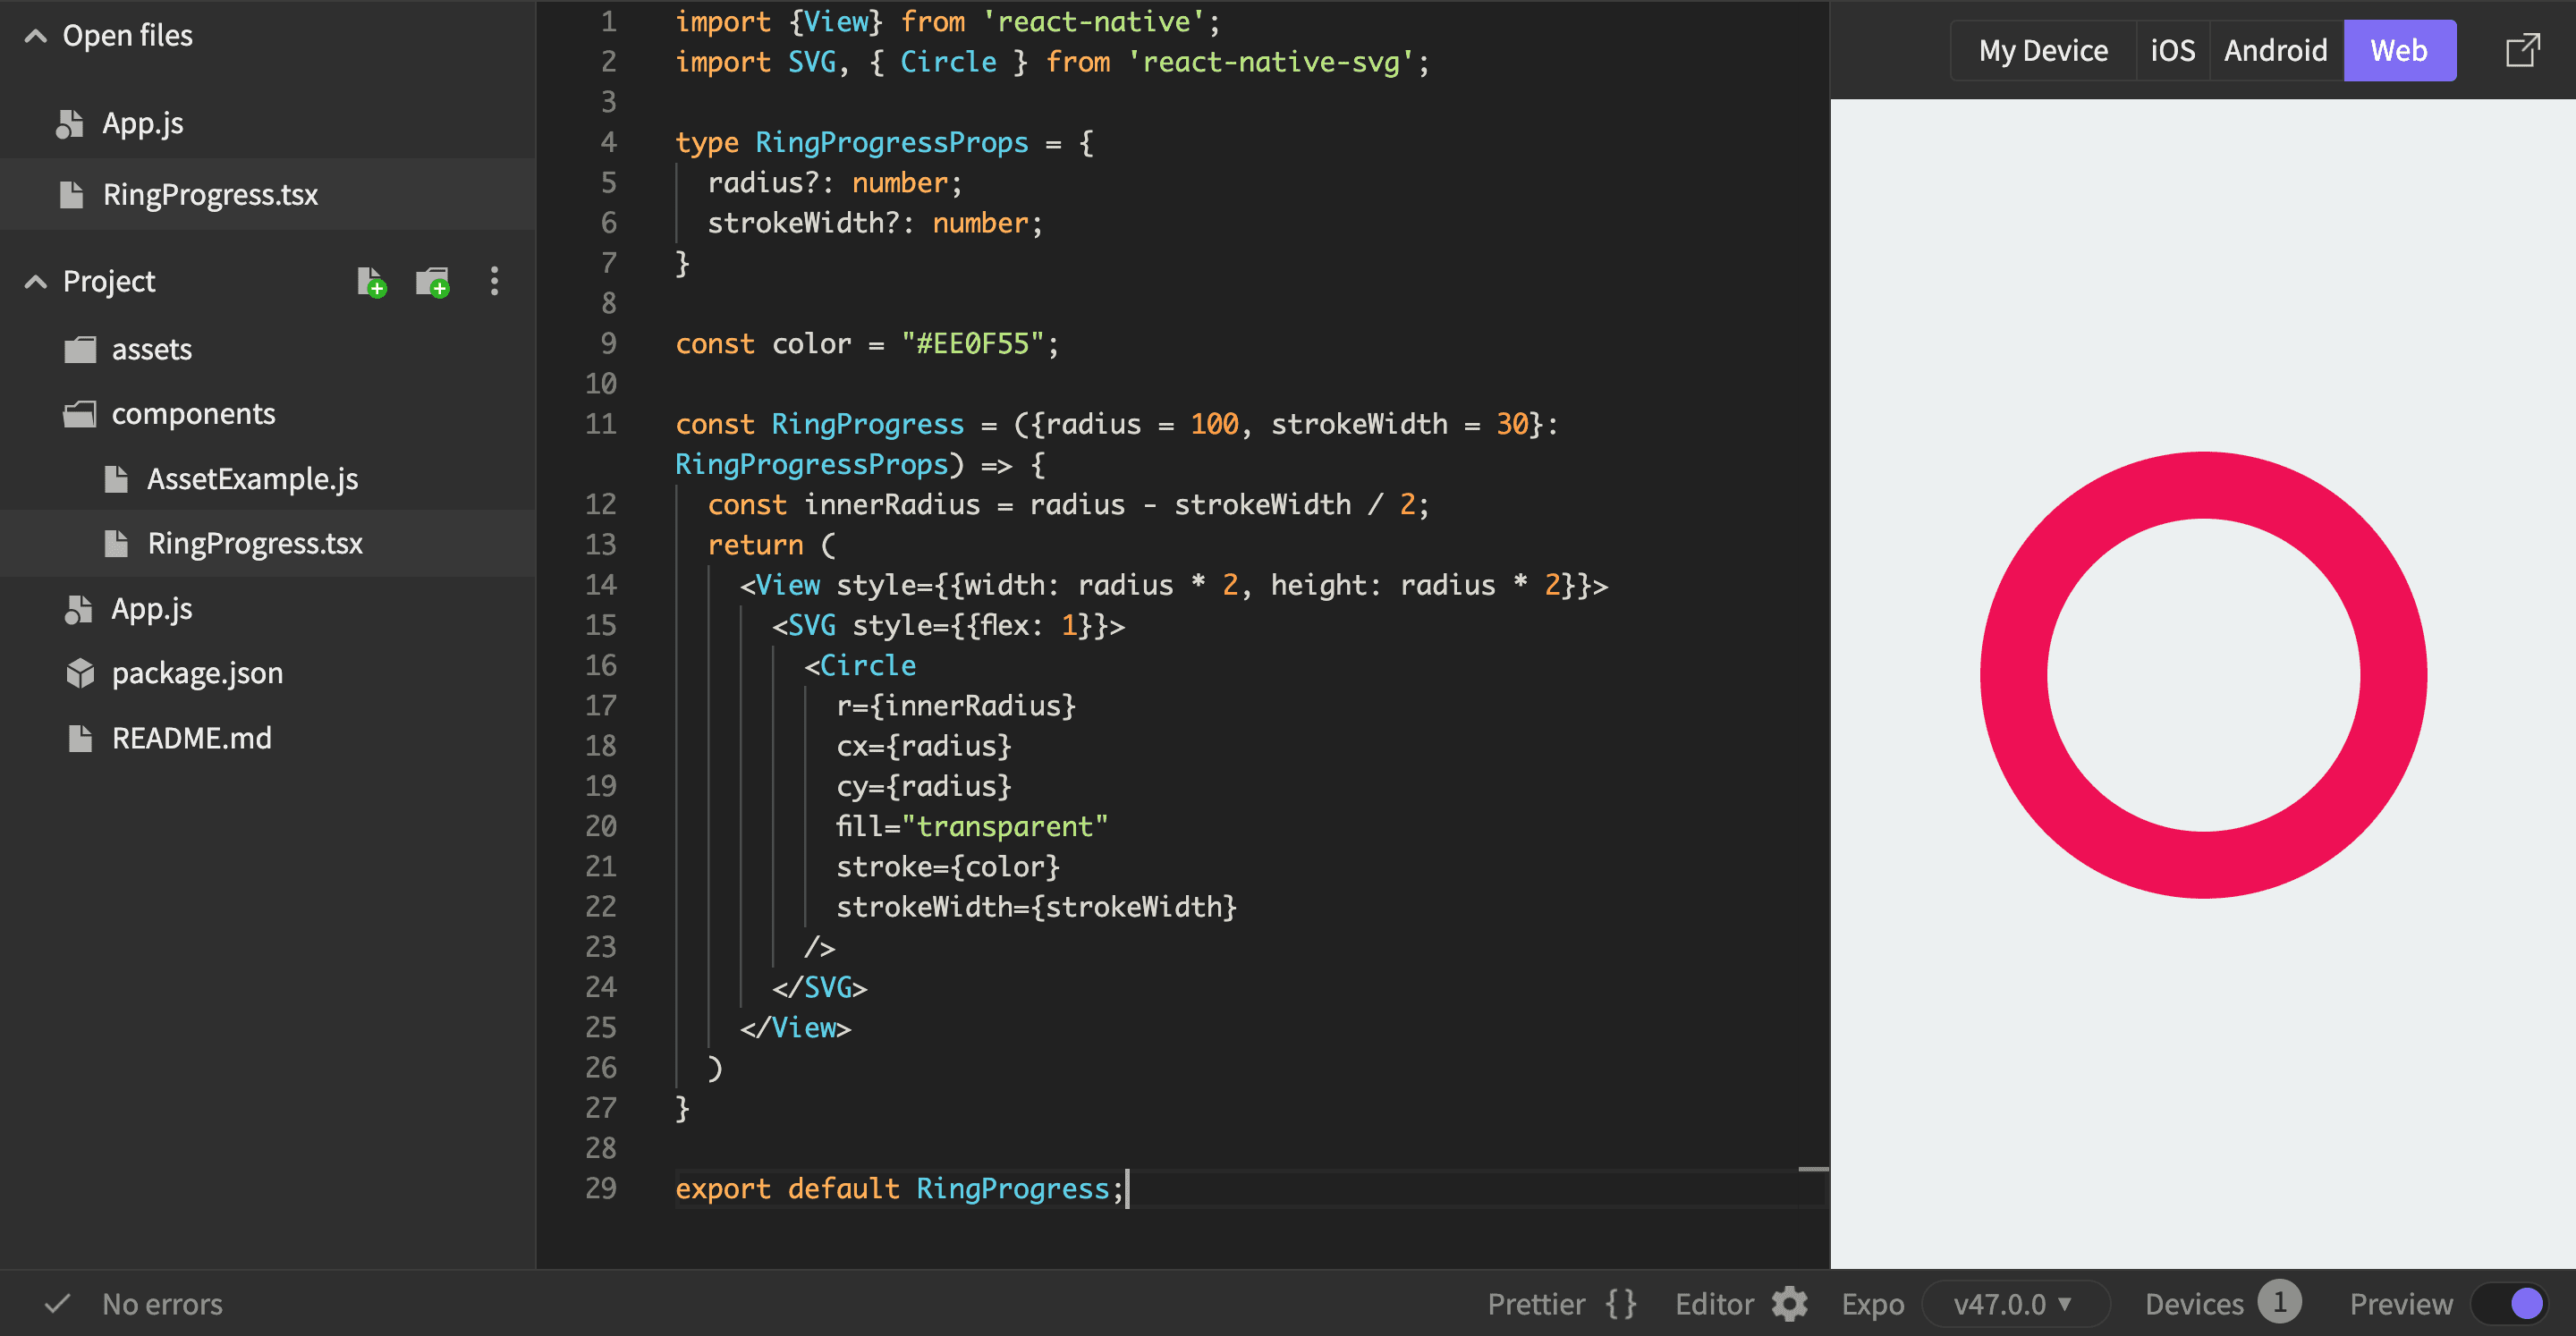Image resolution: width=2576 pixels, height=1336 pixels.
Task: Switch to My Device tab
Action: pos(2043,49)
